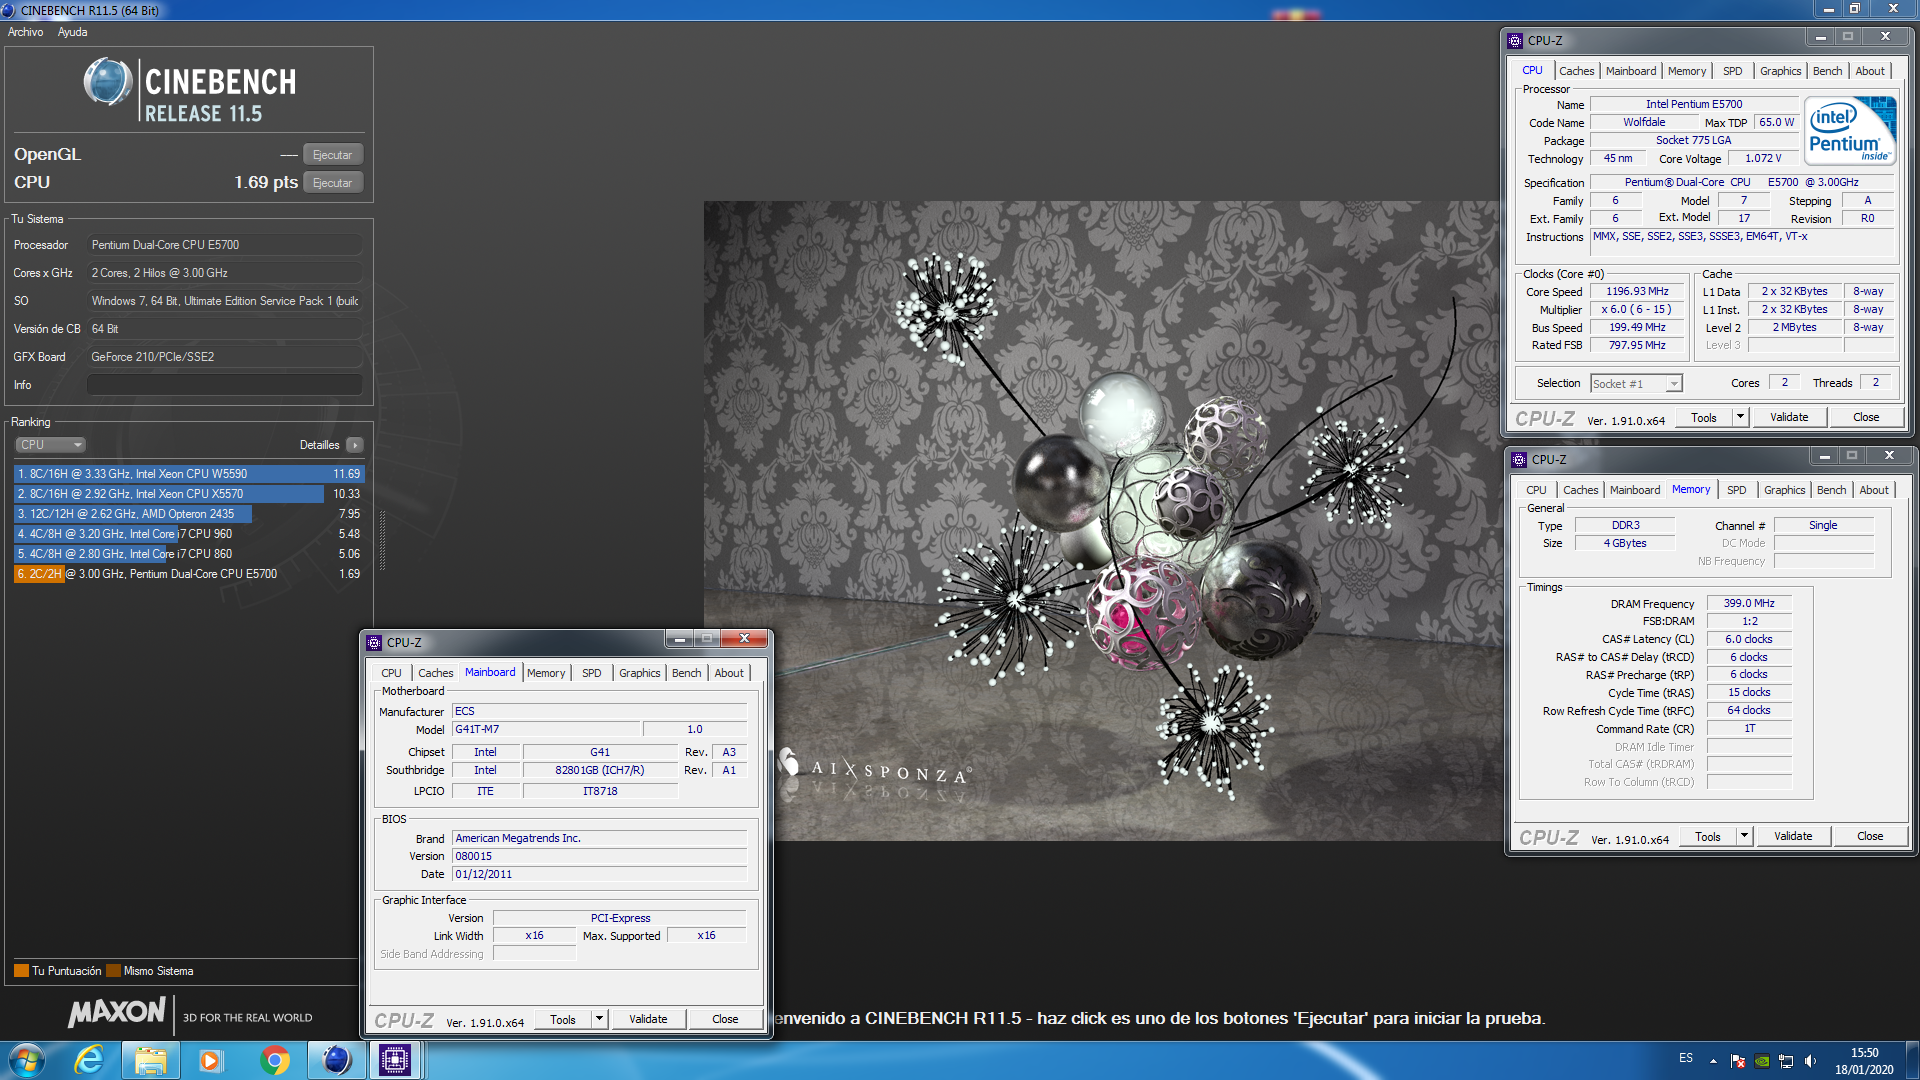Open About tab in the Memory CPU-Z window
Screen dimensions: 1920x1080
coord(1874,490)
